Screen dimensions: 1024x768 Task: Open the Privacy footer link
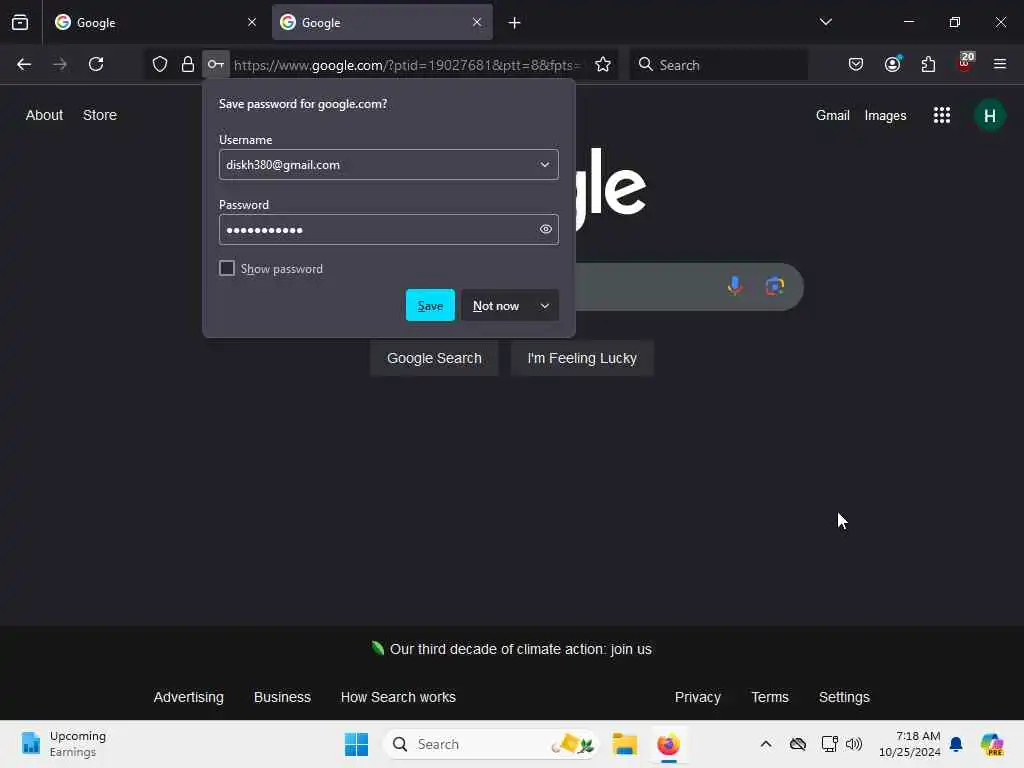pyautogui.click(x=697, y=697)
